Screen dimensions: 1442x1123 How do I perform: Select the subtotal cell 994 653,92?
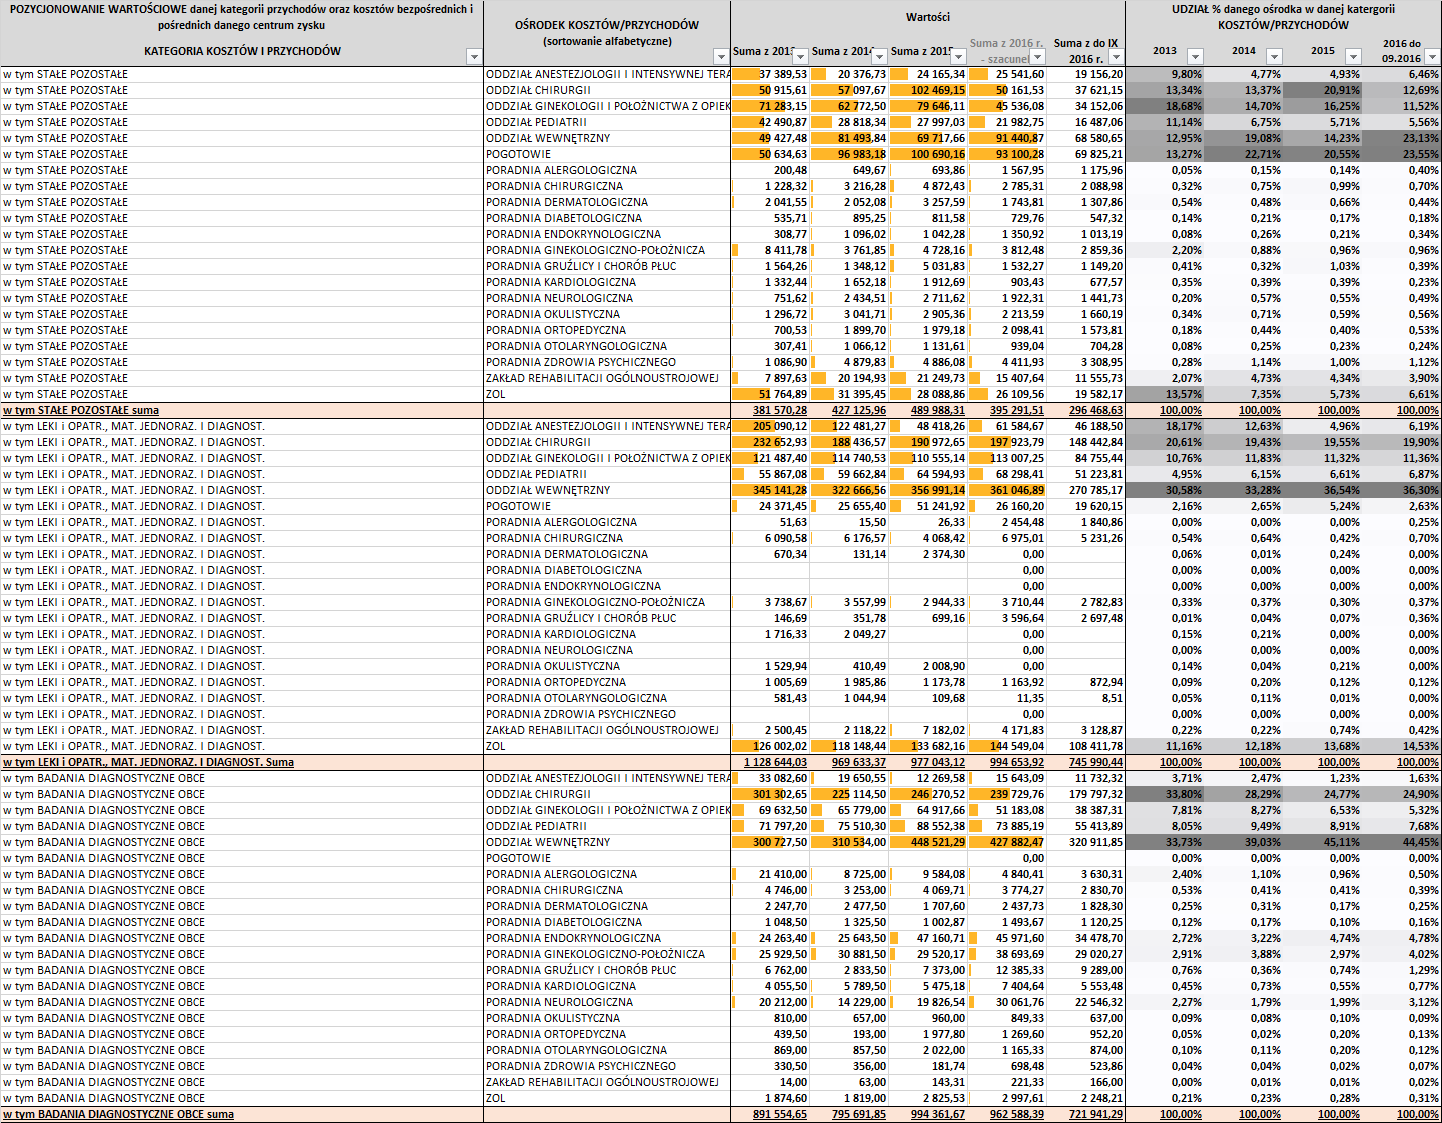(x=1007, y=762)
